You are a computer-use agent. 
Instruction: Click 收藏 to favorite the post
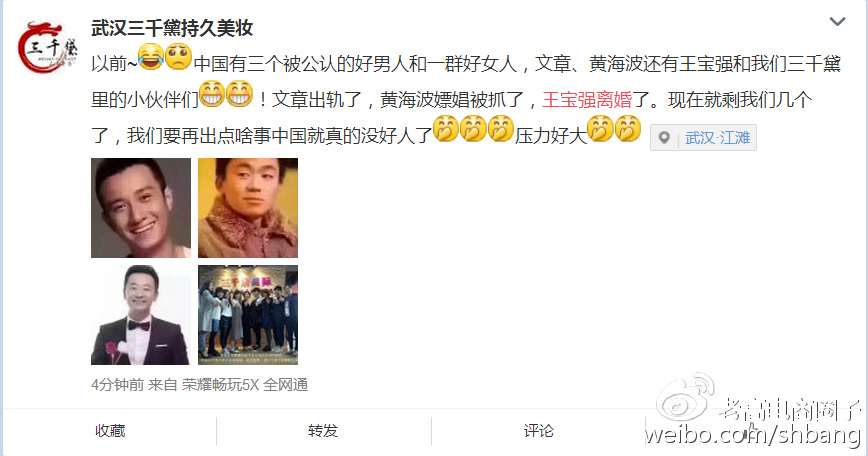(x=110, y=431)
